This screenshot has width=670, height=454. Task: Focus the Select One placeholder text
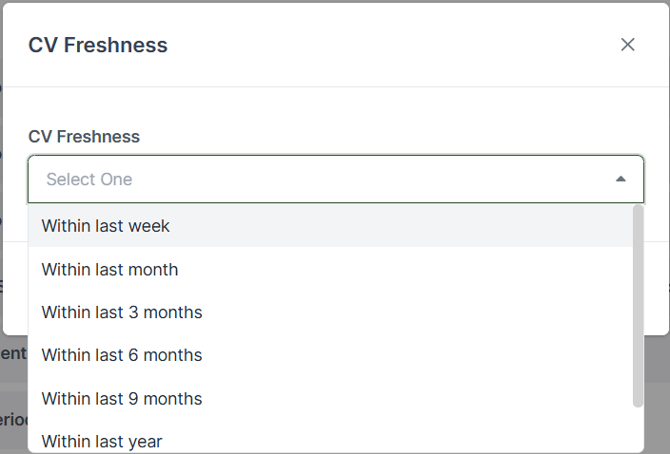(89, 179)
